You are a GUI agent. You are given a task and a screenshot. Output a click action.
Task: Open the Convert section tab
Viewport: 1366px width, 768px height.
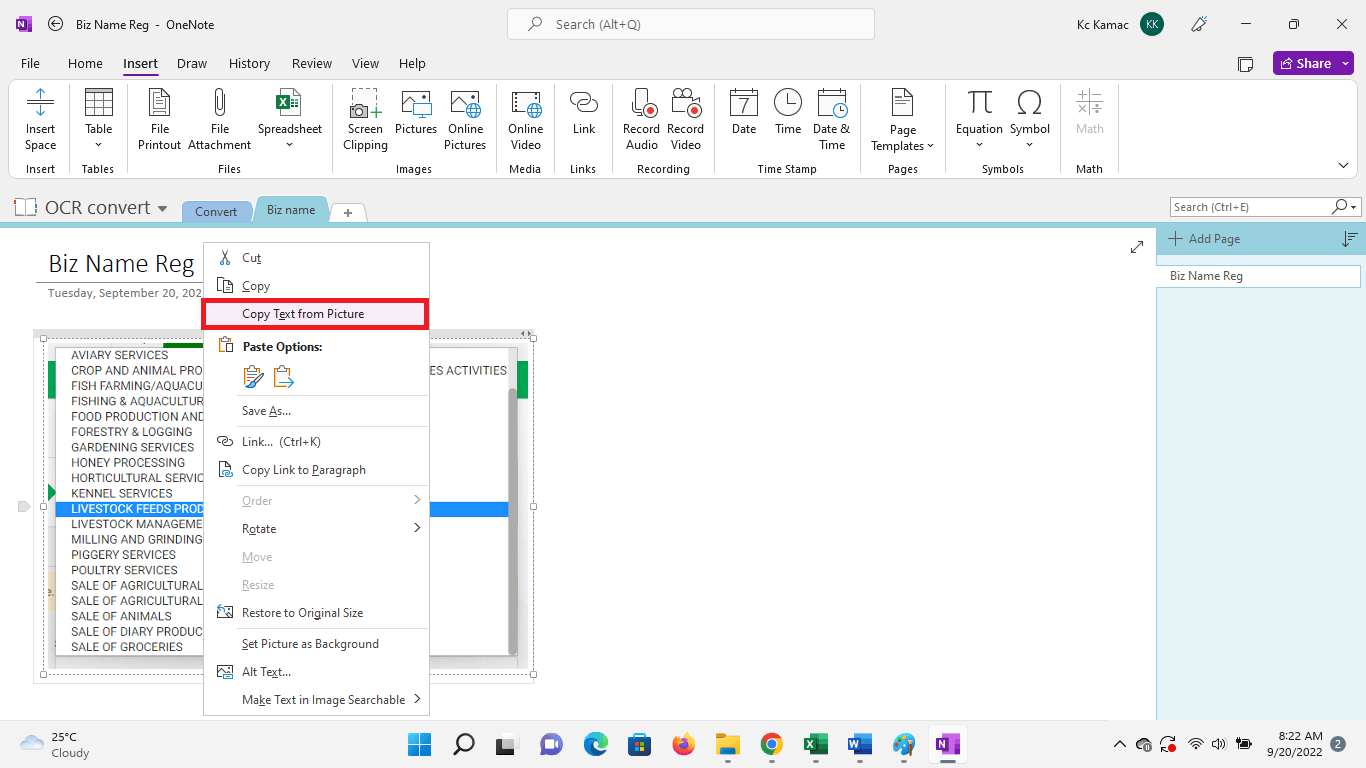(216, 211)
